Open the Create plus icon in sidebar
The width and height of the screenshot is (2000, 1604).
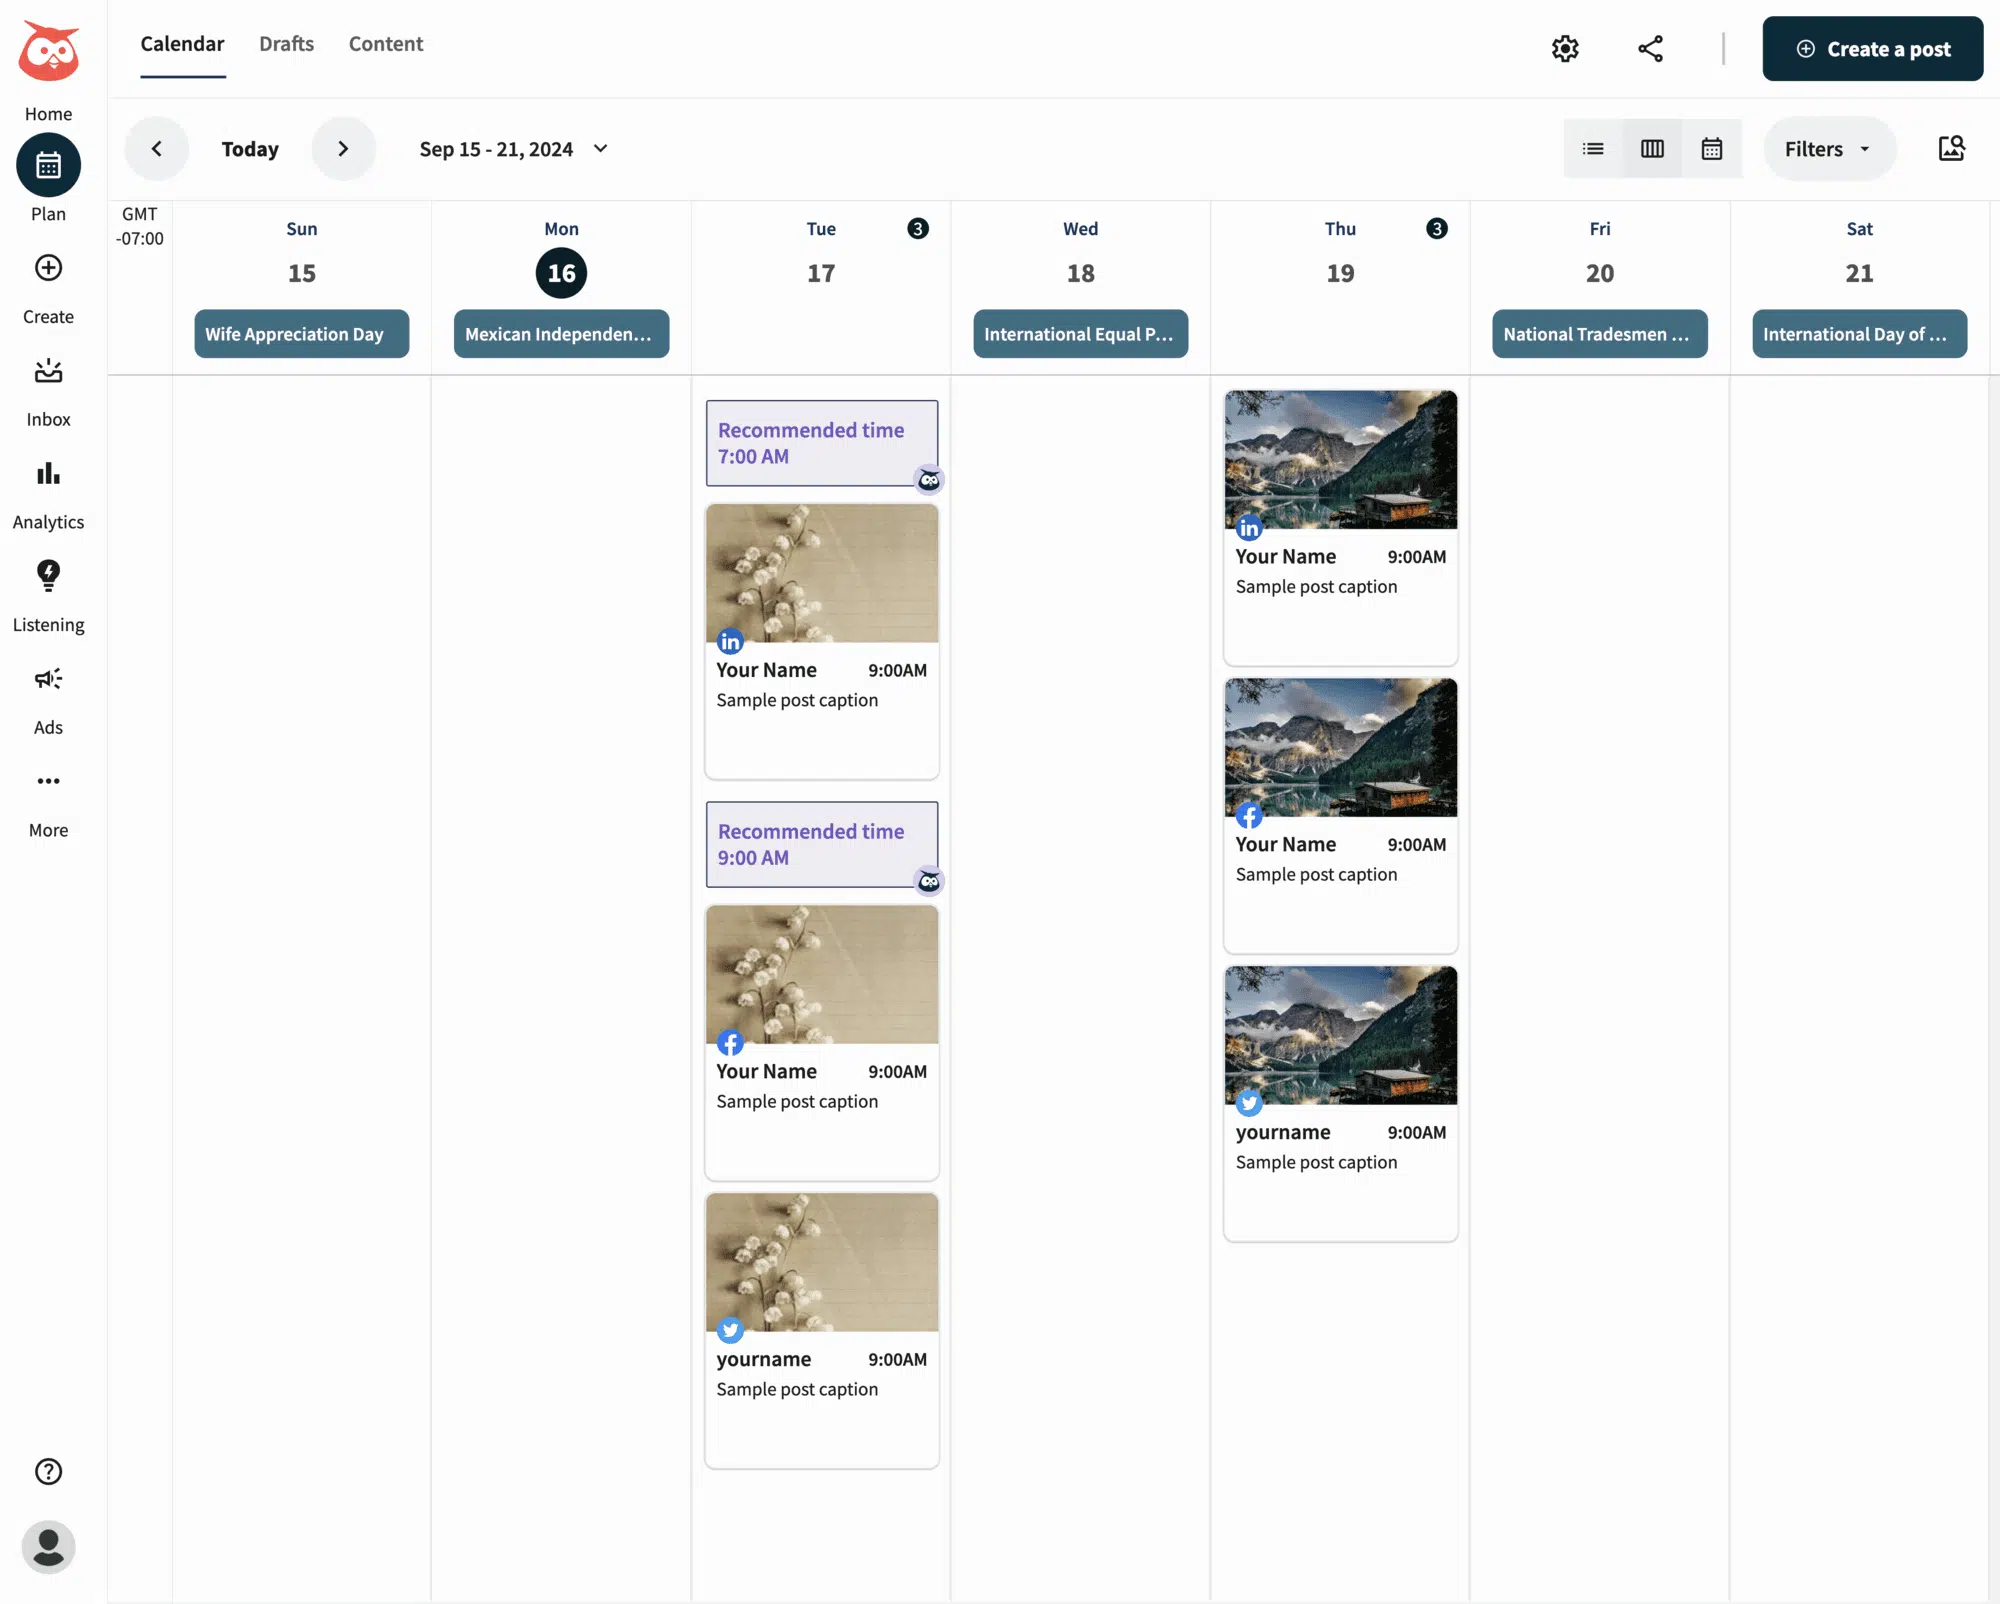48,268
